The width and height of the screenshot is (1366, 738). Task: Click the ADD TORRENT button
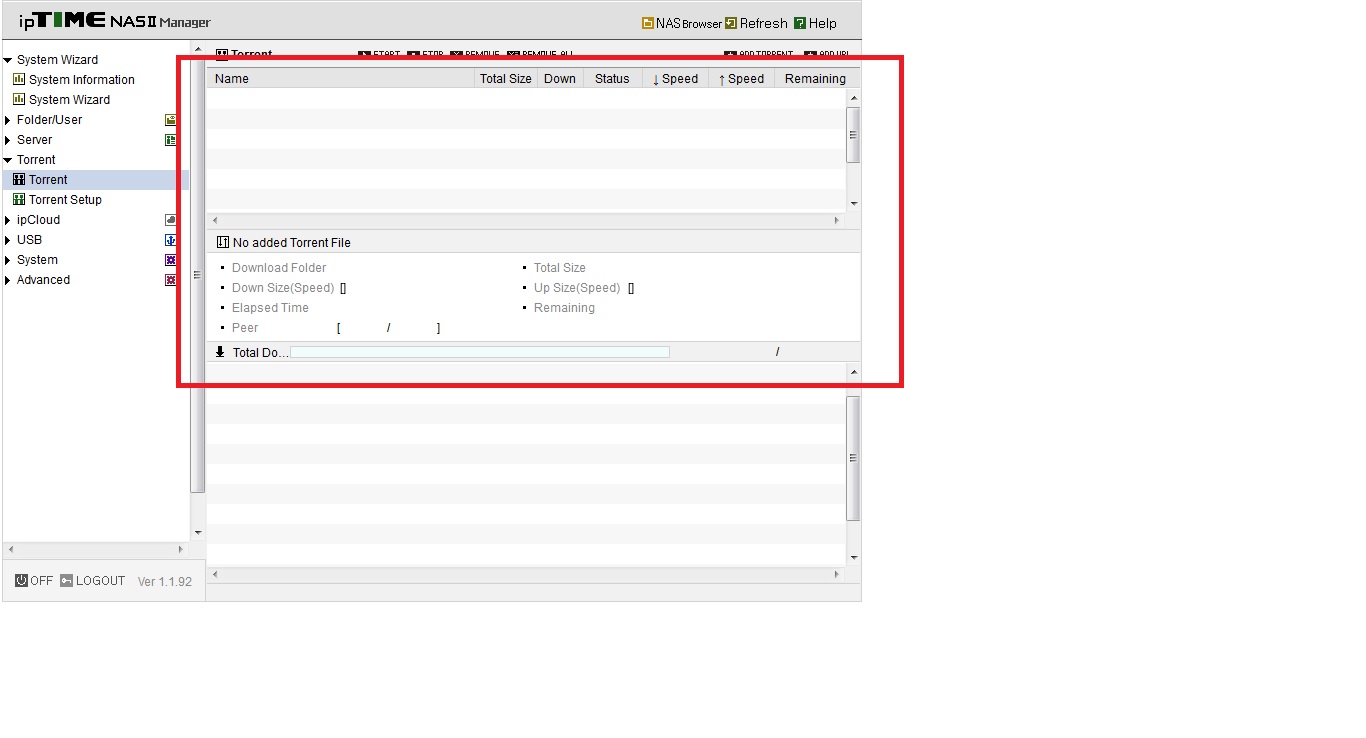click(x=759, y=54)
